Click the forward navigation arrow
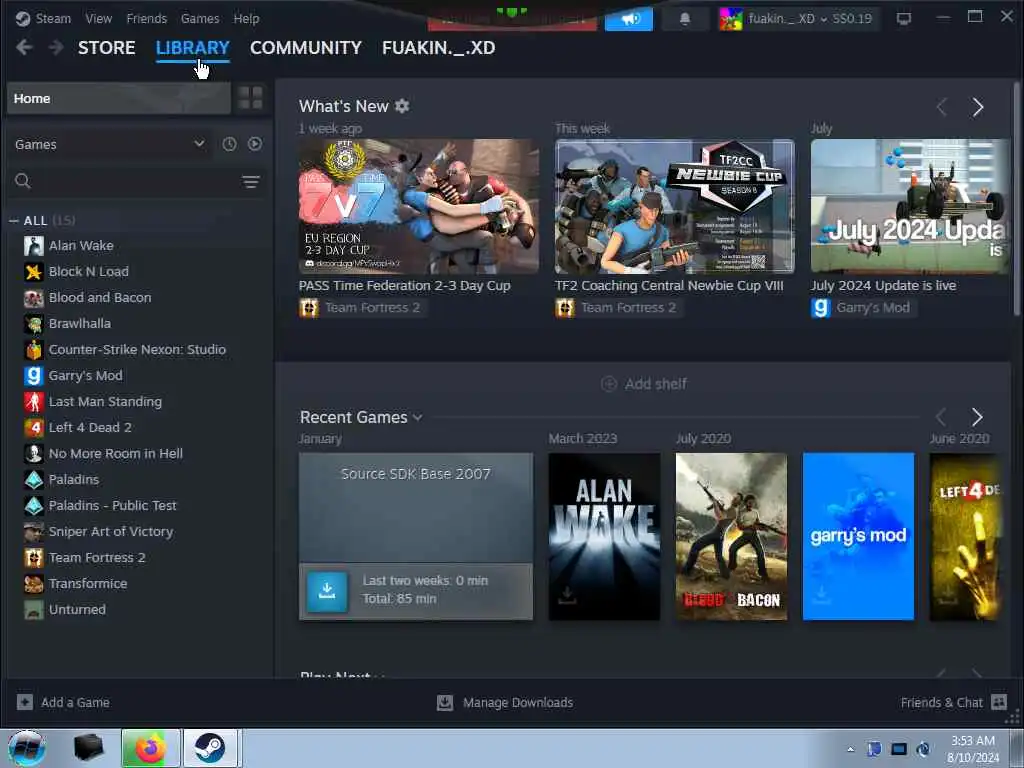The image size is (1024, 768). (x=56, y=47)
